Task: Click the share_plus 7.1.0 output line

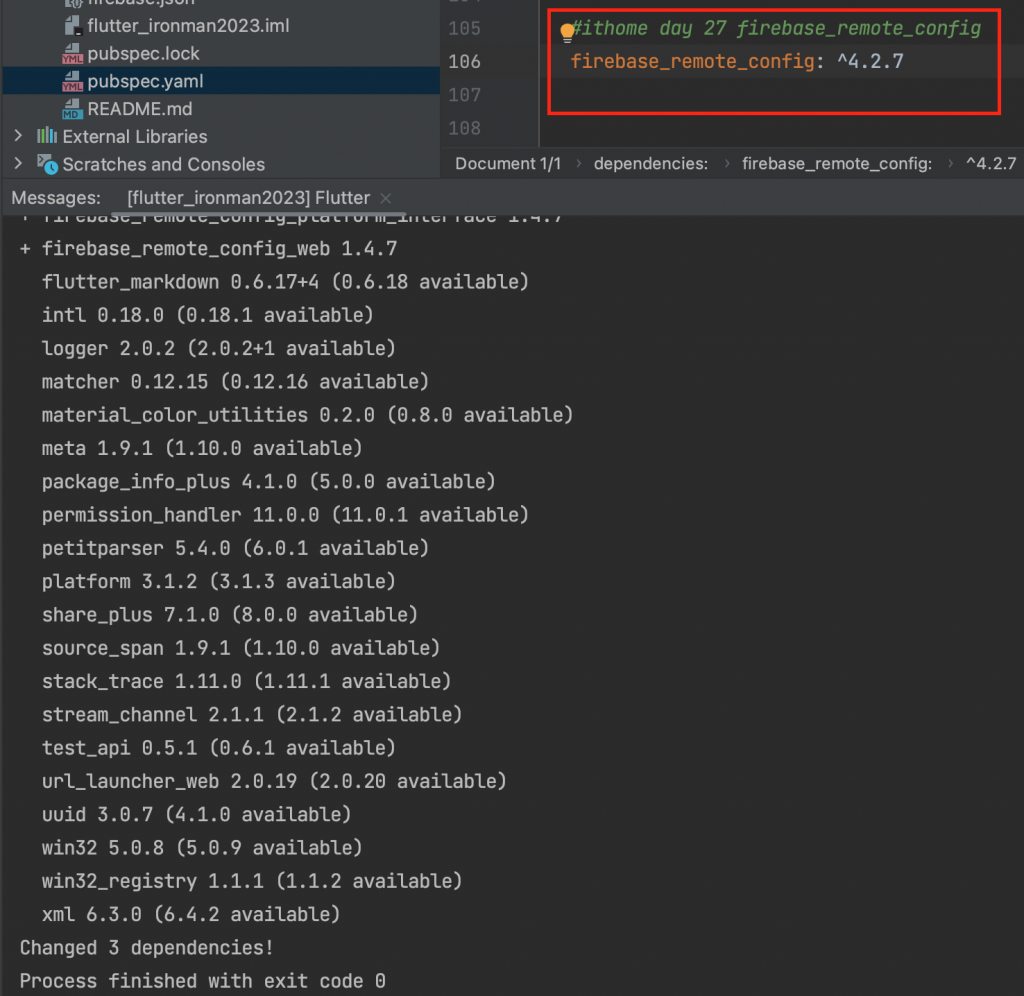Action: (x=230, y=615)
